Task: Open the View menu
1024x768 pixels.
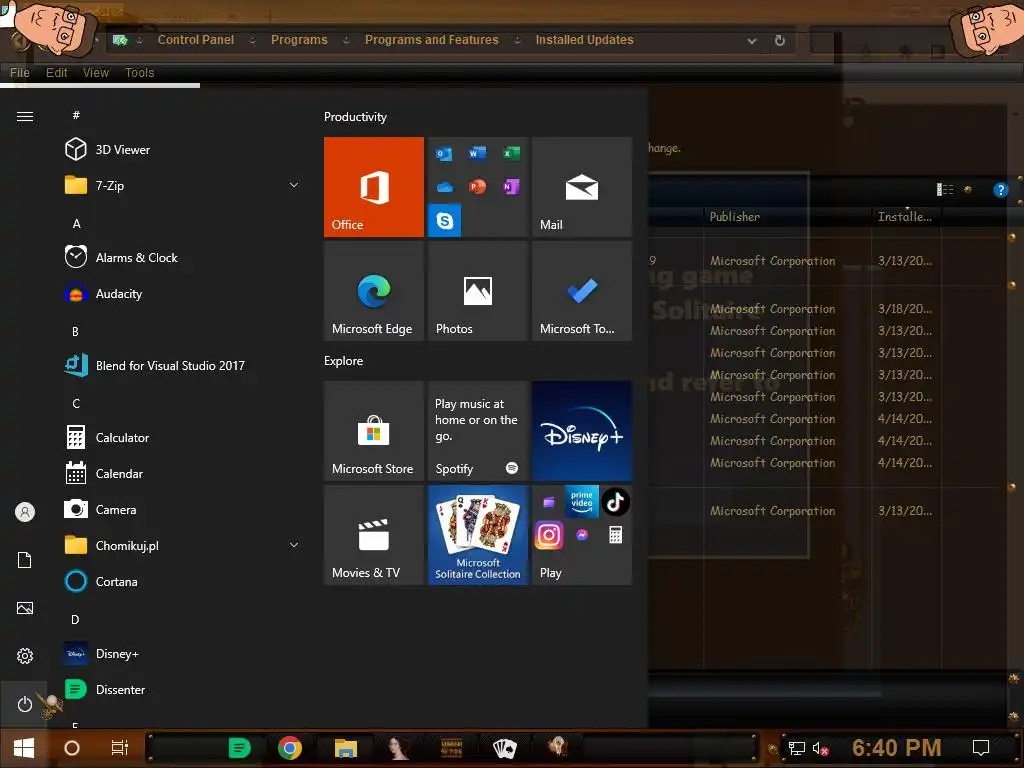Action: pos(96,72)
